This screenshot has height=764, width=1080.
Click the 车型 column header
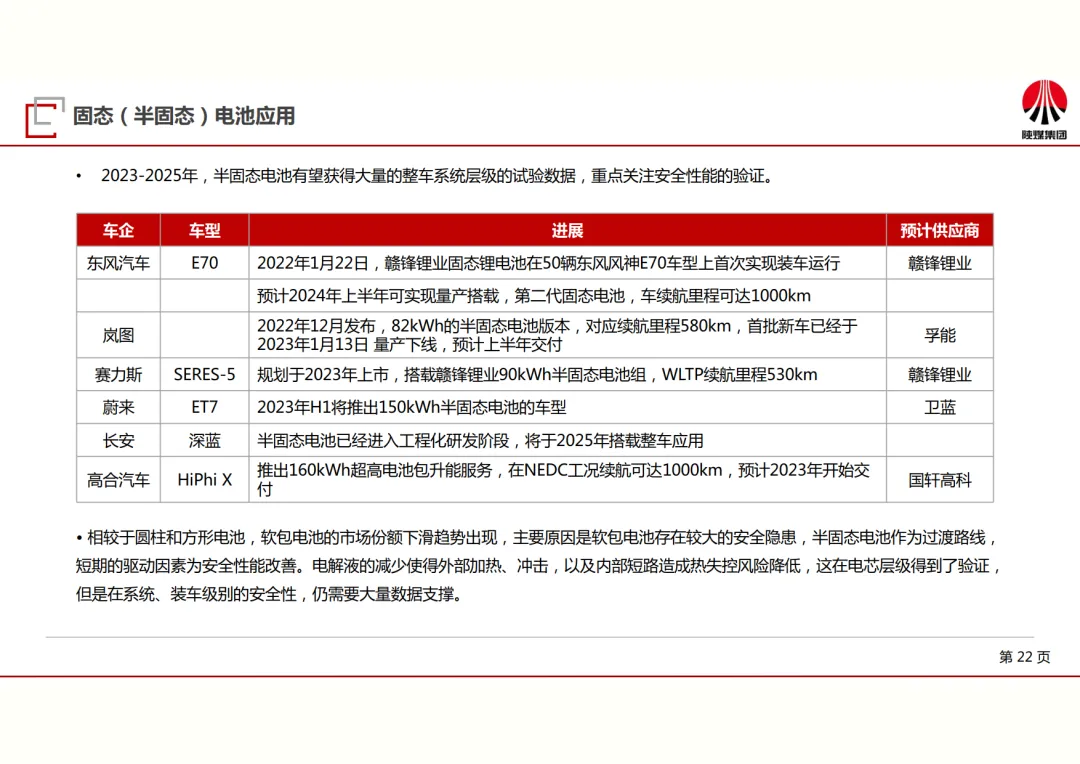(x=205, y=230)
